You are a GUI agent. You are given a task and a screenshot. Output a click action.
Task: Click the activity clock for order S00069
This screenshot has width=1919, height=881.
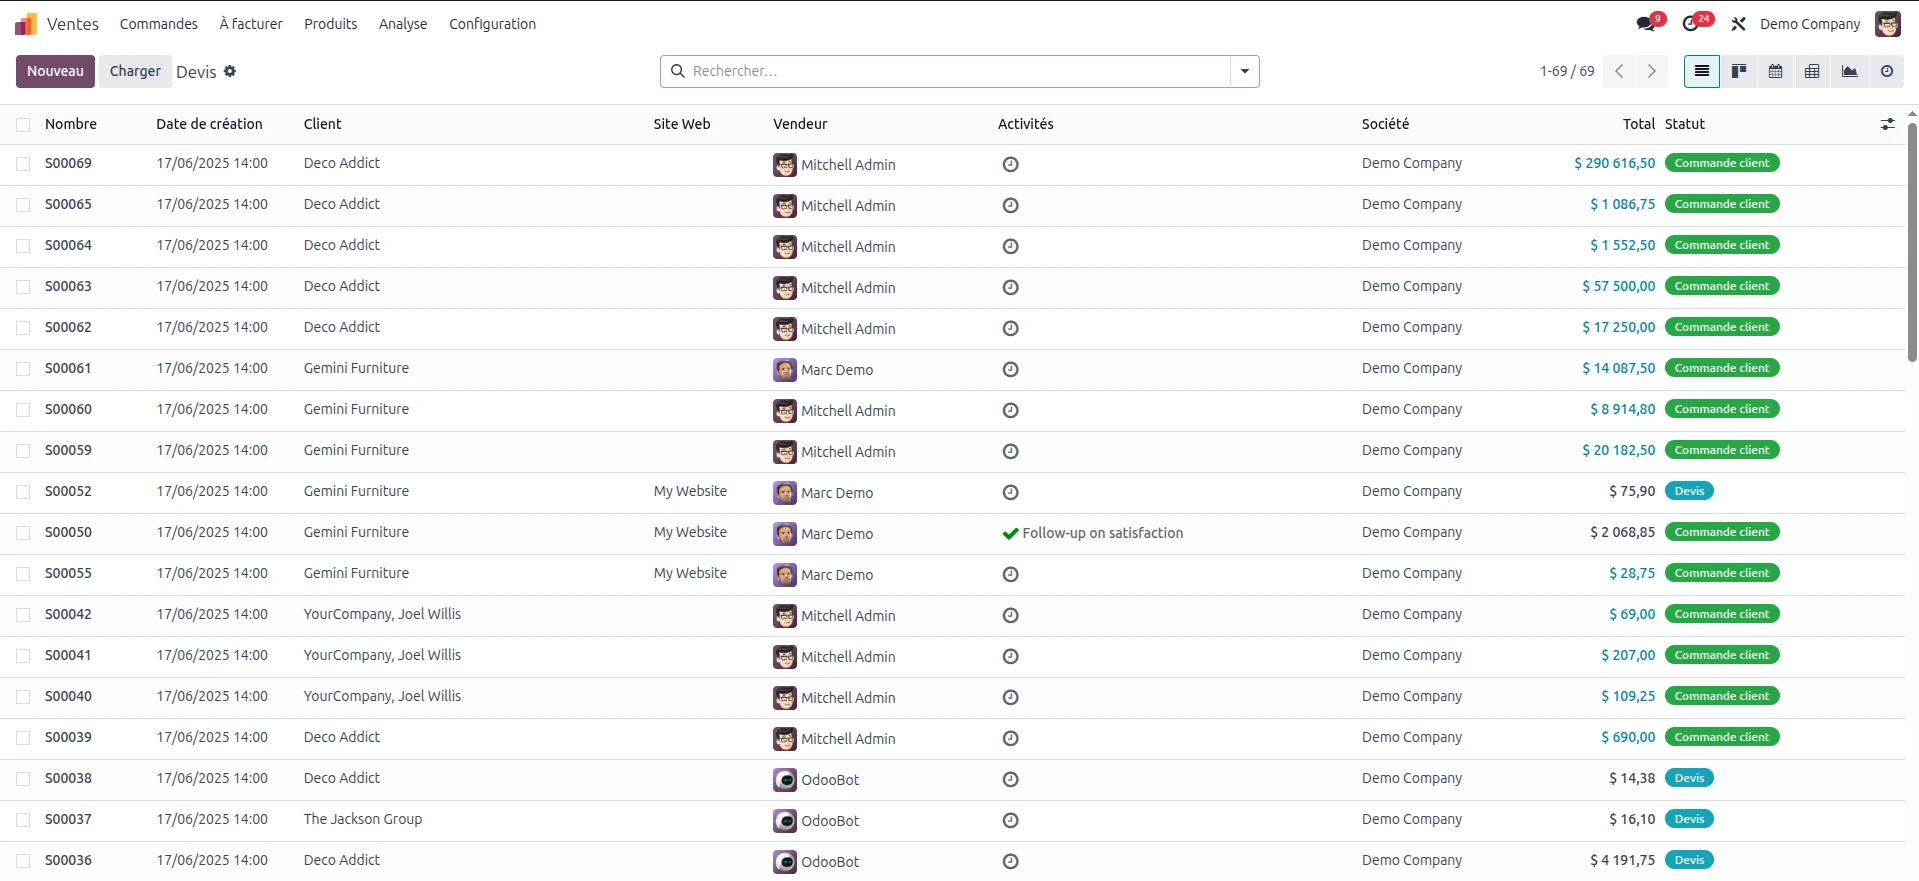tap(1010, 164)
